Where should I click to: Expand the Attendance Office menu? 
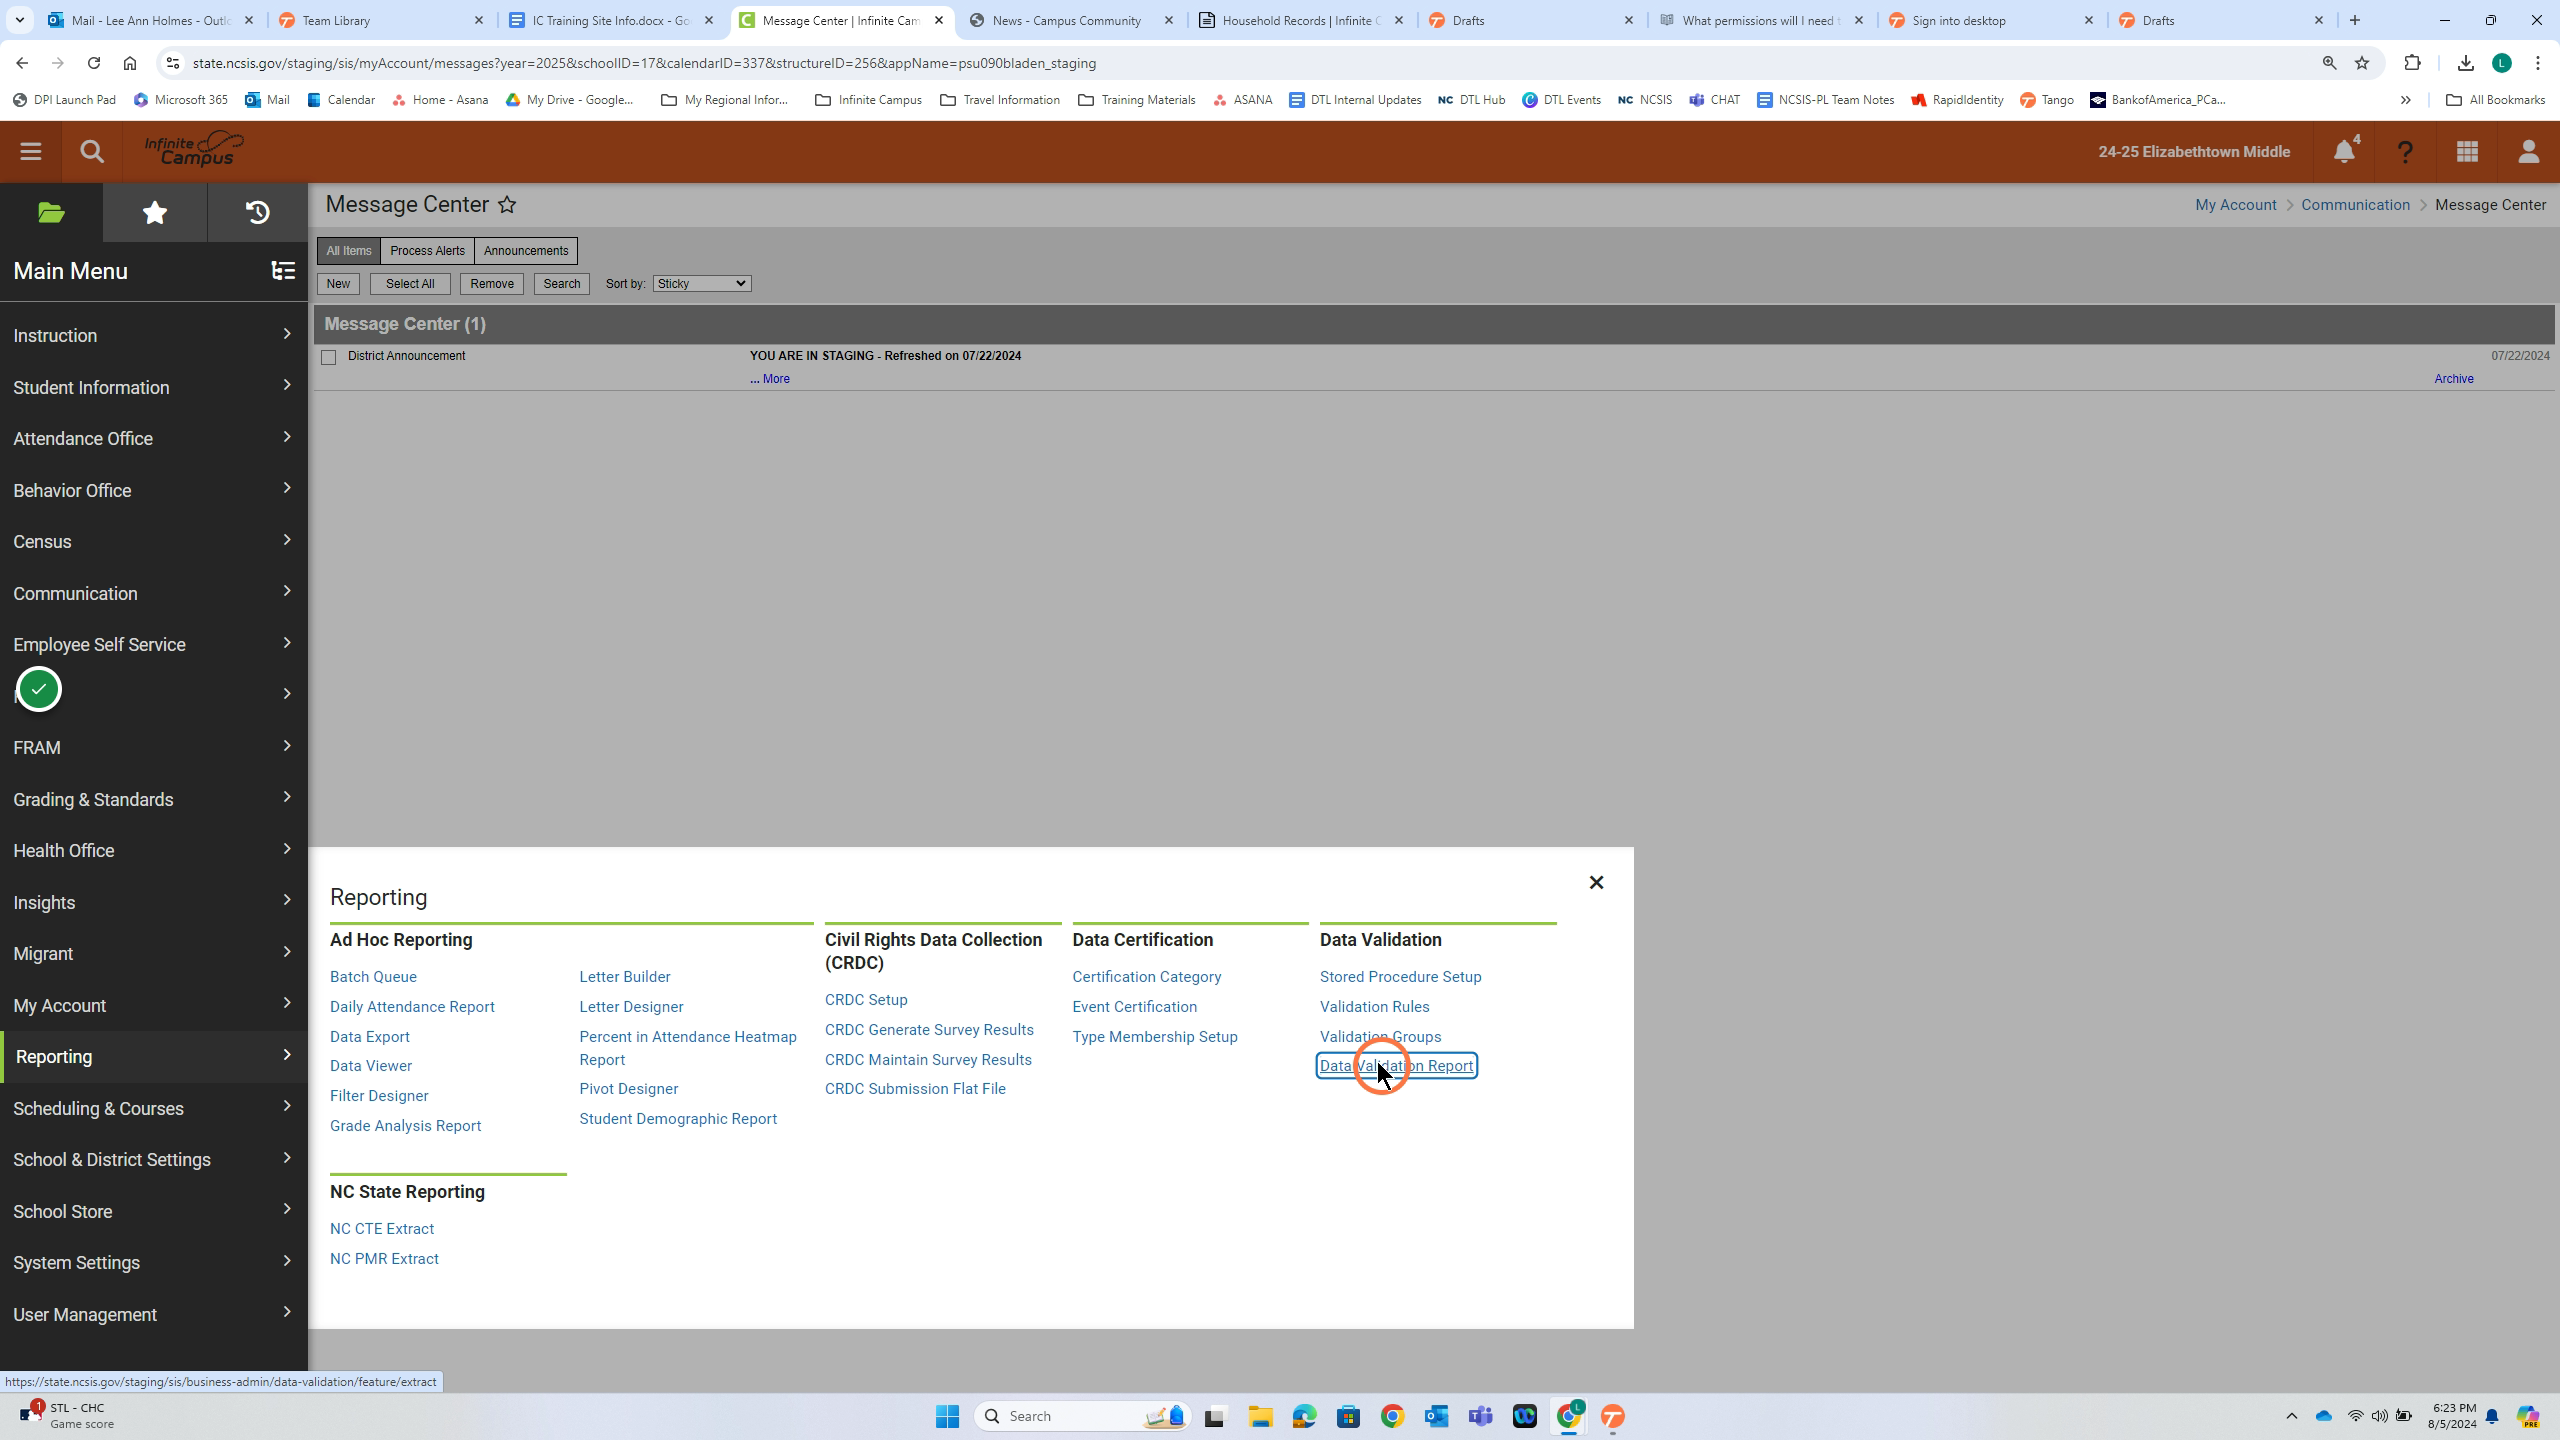(x=154, y=438)
